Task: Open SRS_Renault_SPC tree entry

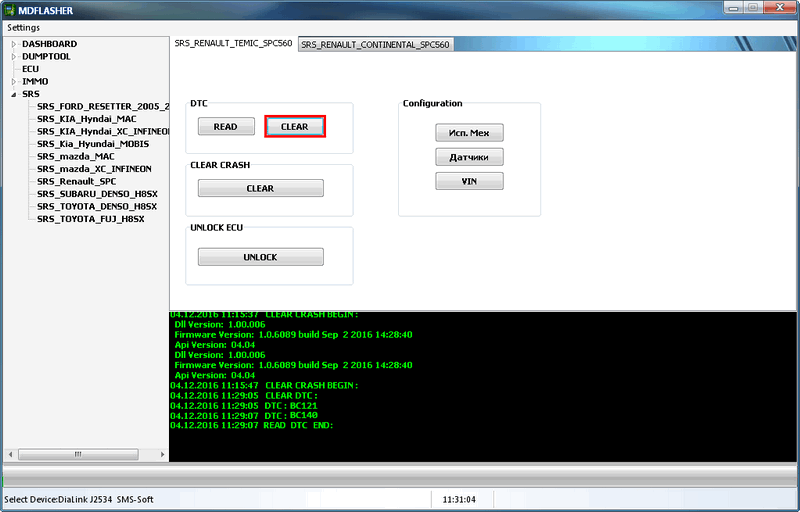Action: [77, 182]
